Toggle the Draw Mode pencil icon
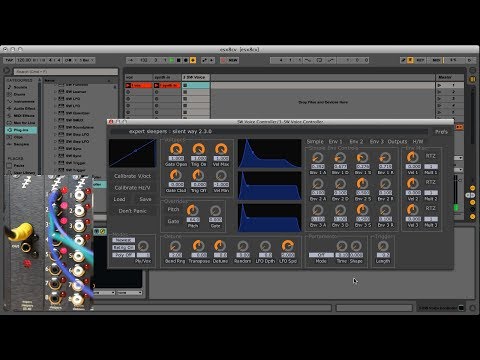The width and height of the screenshot is (480, 360). tap(403, 60)
